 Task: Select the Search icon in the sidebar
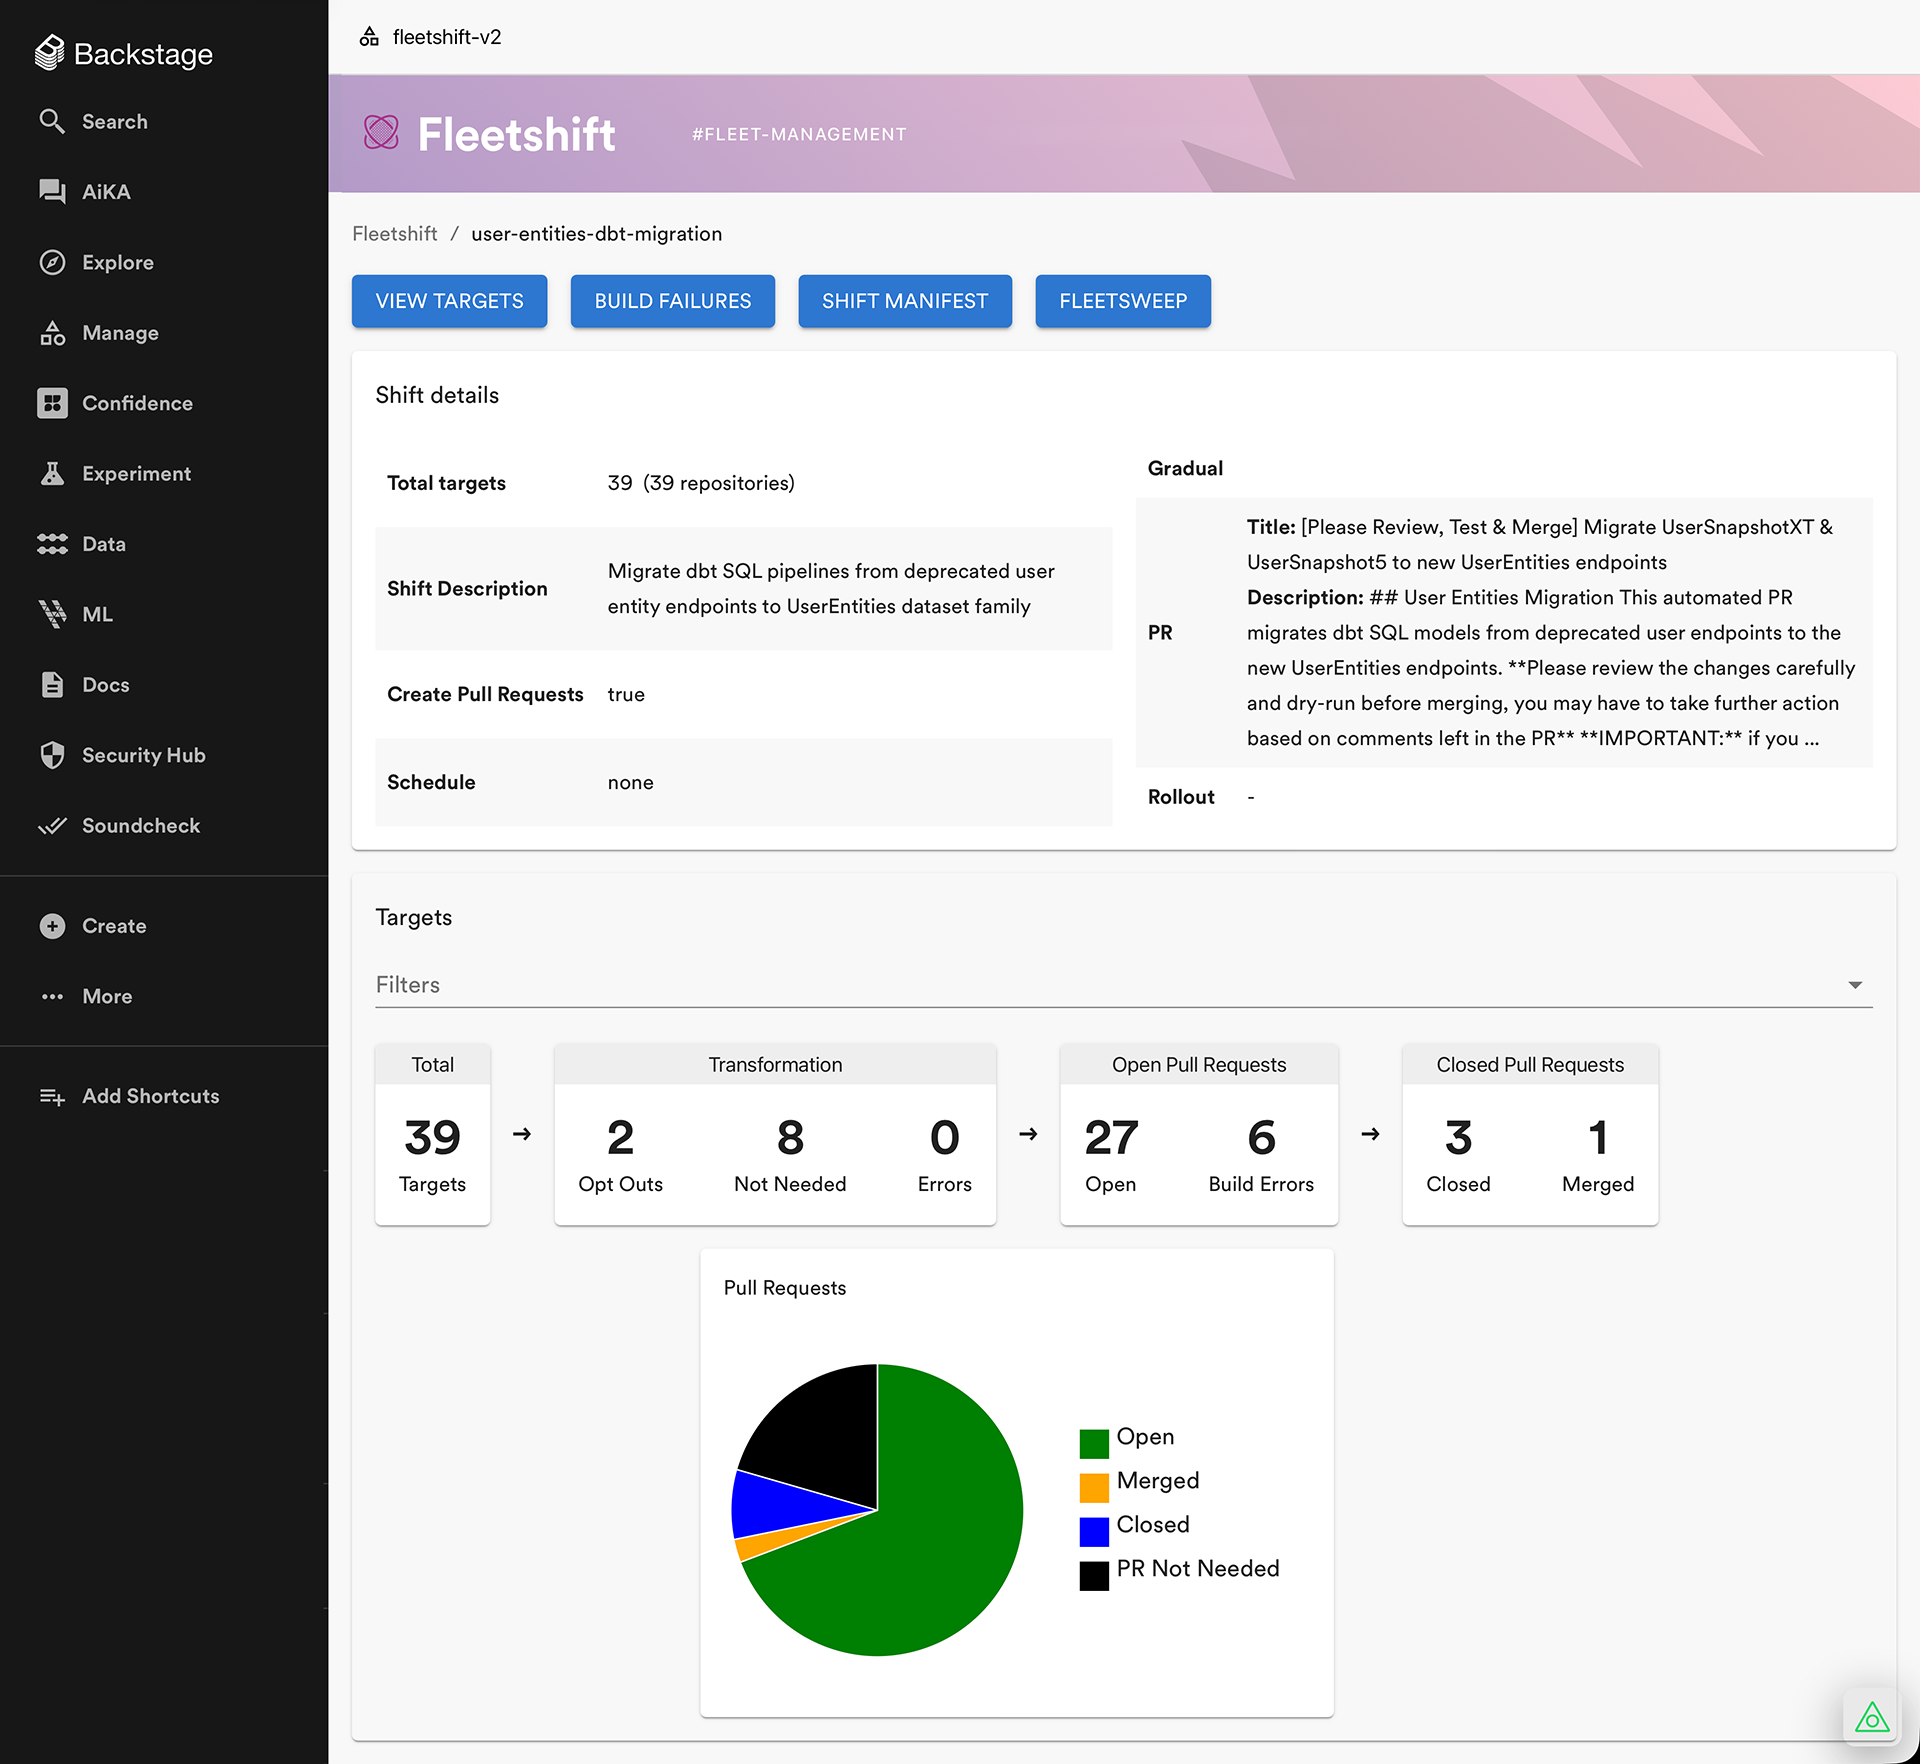(x=53, y=121)
